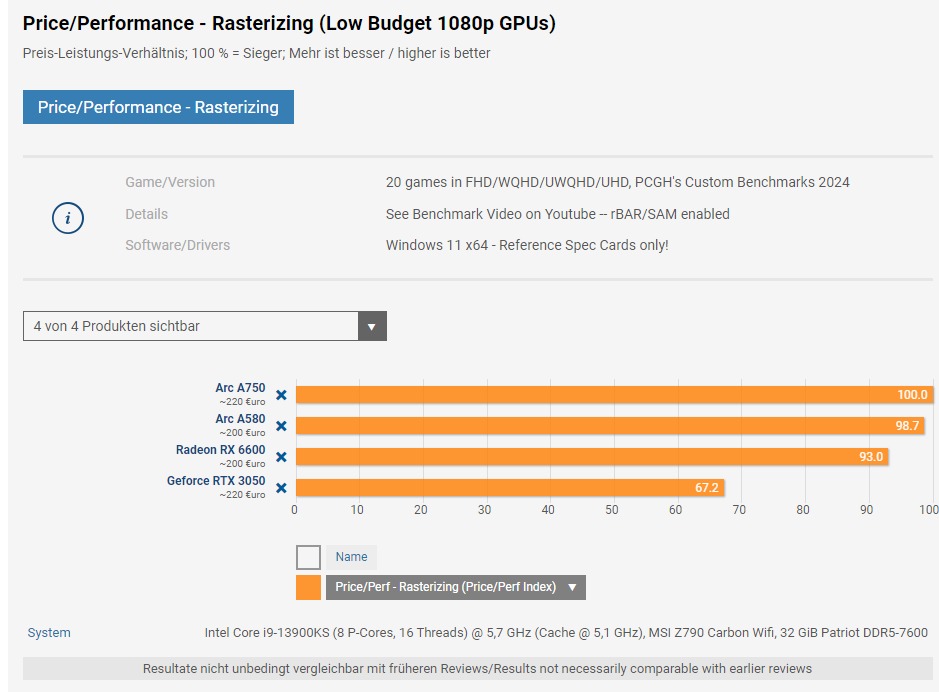Click the dropdown arrow on the product selector
The width and height of the screenshot is (939, 692).
(x=373, y=326)
